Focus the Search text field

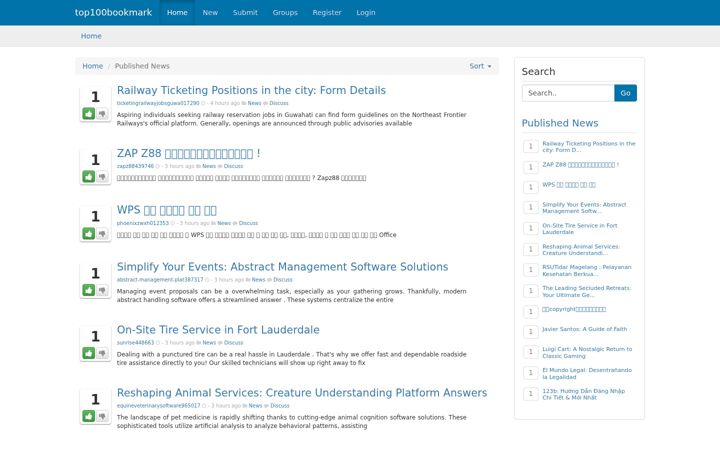[568, 93]
